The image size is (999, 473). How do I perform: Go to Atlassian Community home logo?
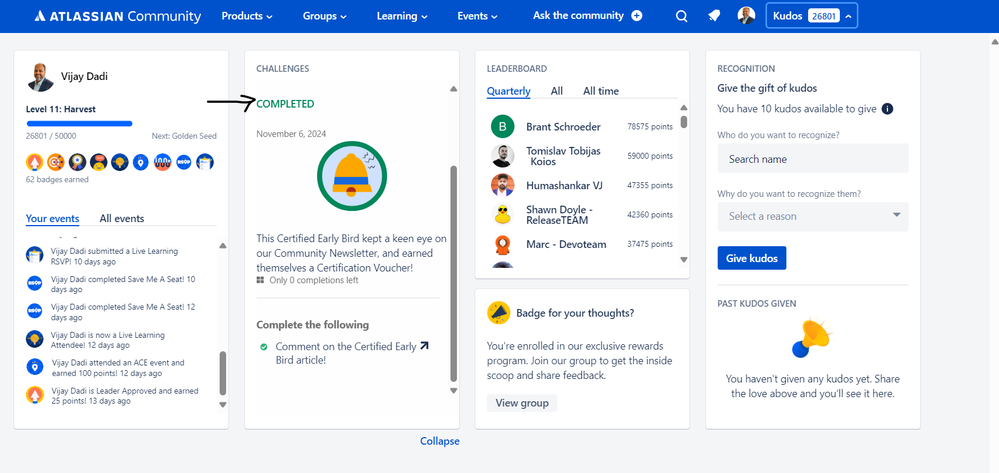pos(118,17)
